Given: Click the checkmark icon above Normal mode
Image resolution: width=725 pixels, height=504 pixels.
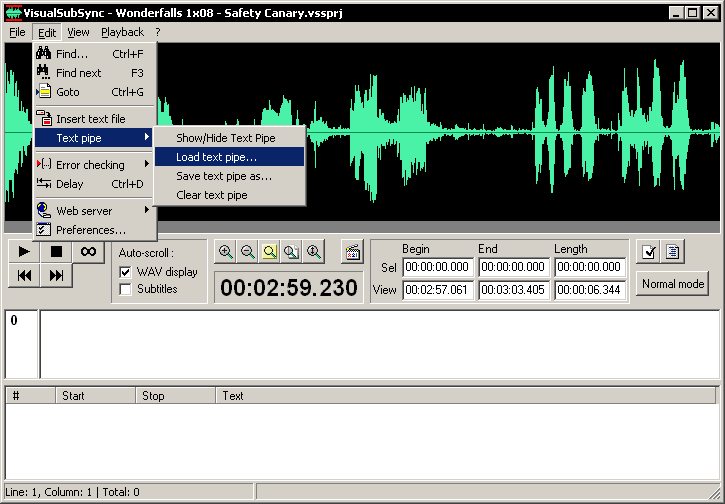Looking at the screenshot, I should pyautogui.click(x=649, y=252).
